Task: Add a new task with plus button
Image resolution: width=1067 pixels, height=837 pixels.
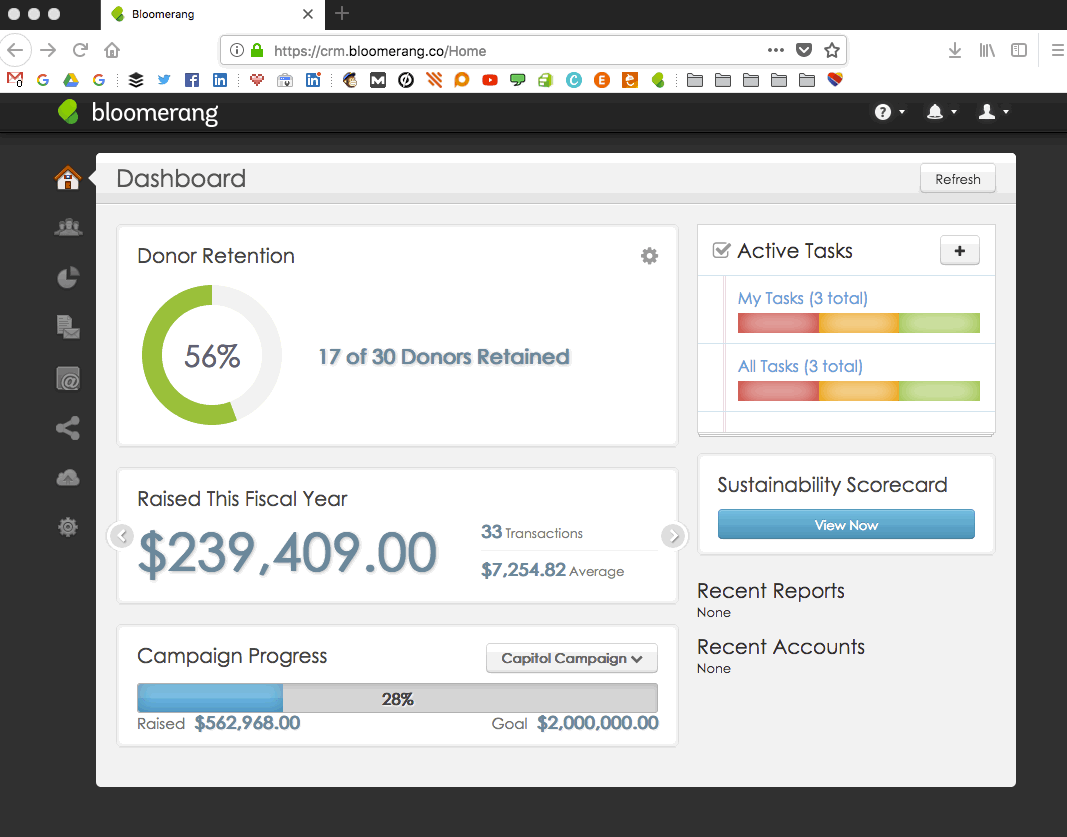Action: click(959, 250)
